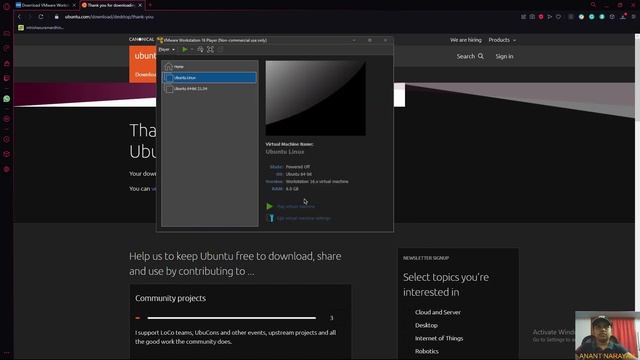Tick the Desktop topic
The image size is (640, 360).
(426, 325)
